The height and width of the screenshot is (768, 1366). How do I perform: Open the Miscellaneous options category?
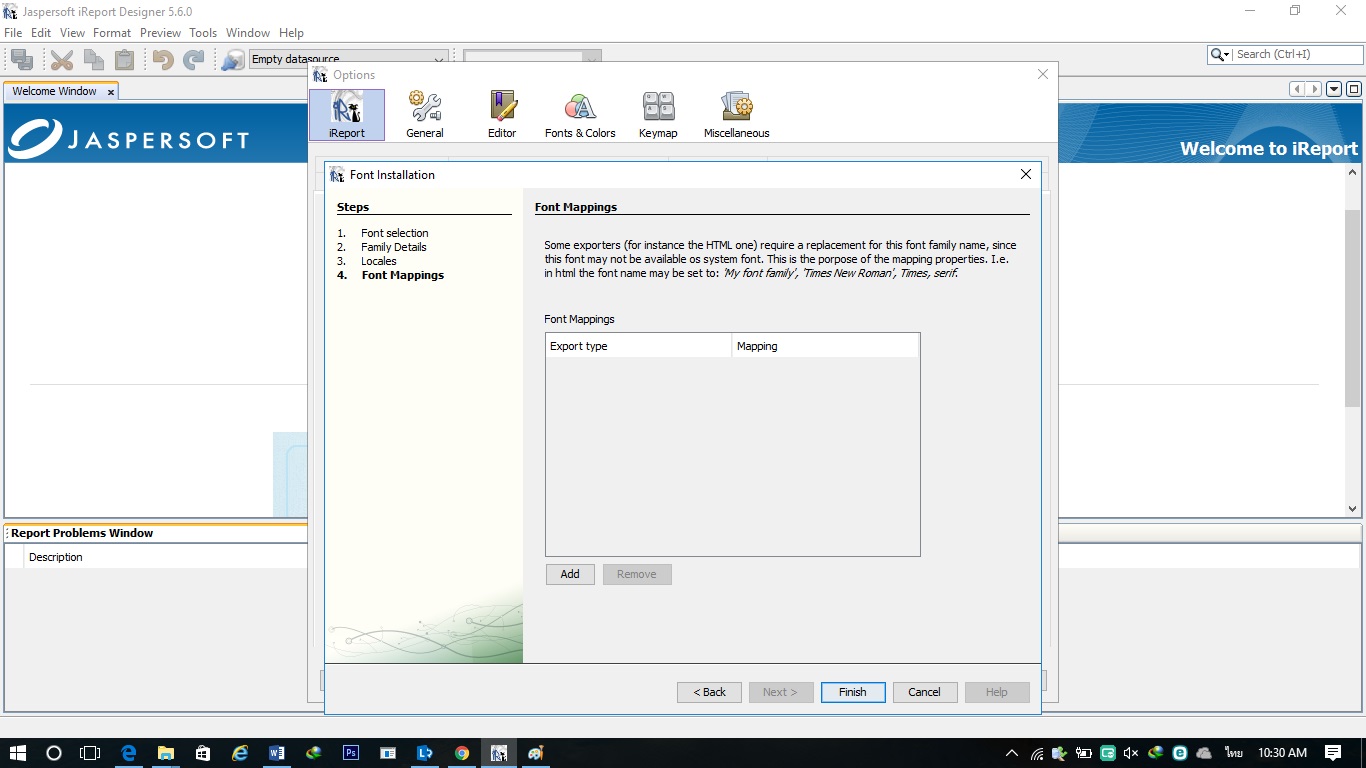pos(736,114)
